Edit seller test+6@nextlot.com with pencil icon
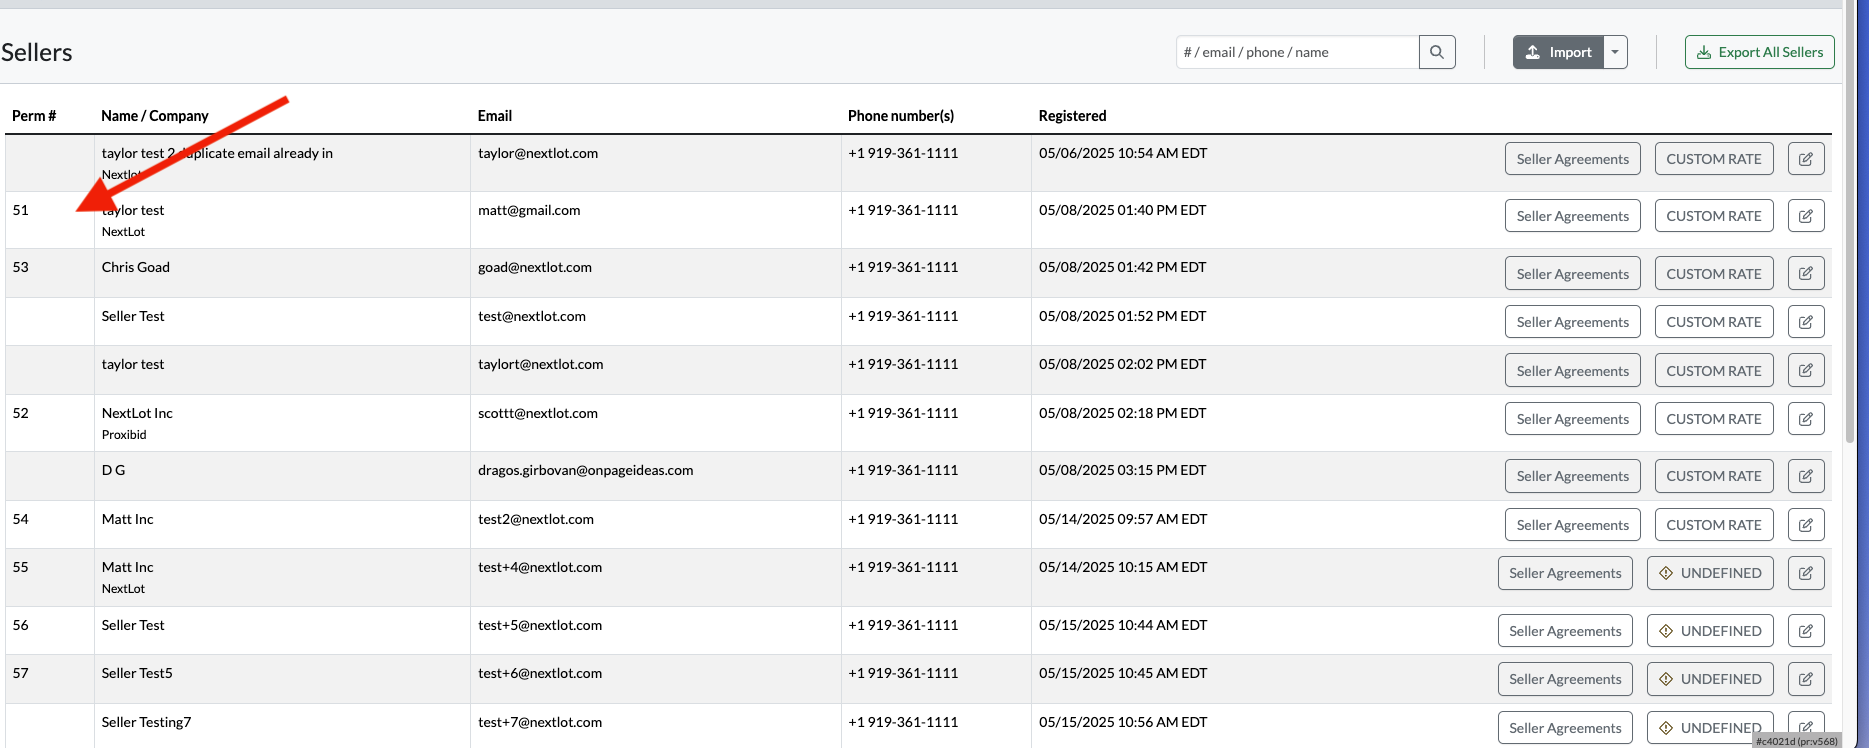Screen dimensions: 1869x748 (x=1806, y=679)
